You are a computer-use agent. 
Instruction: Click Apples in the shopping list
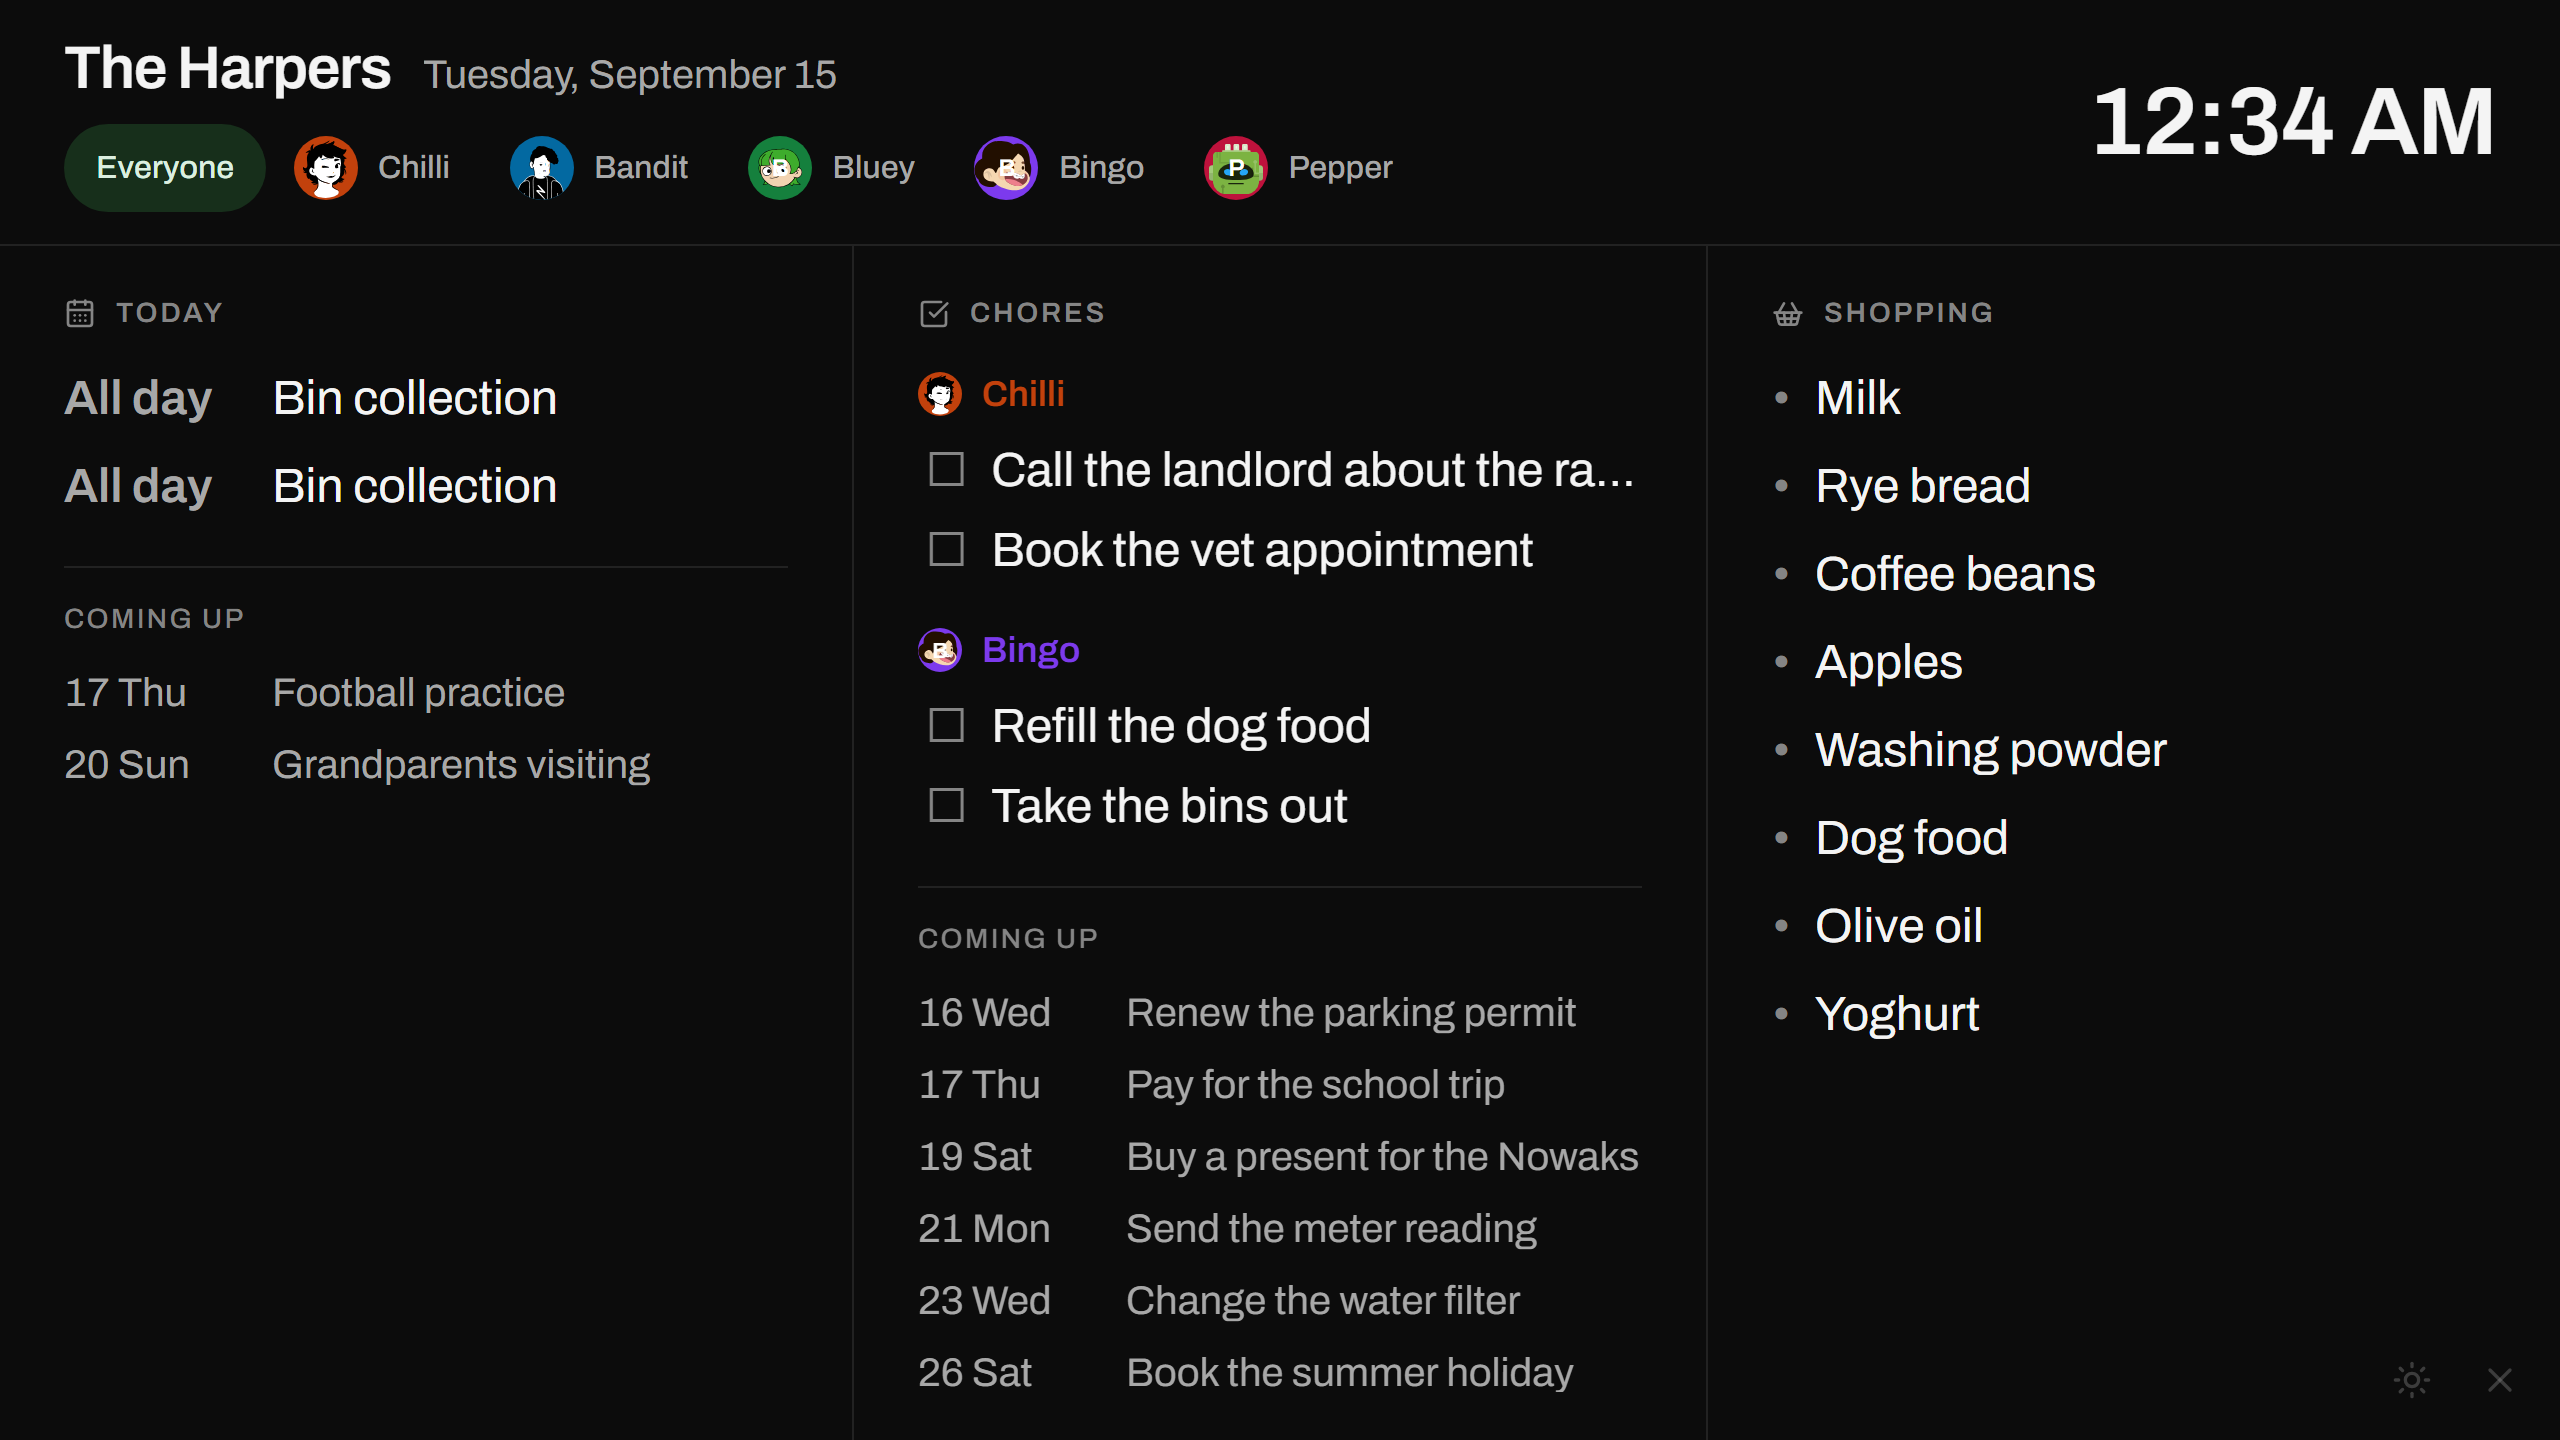(1888, 662)
